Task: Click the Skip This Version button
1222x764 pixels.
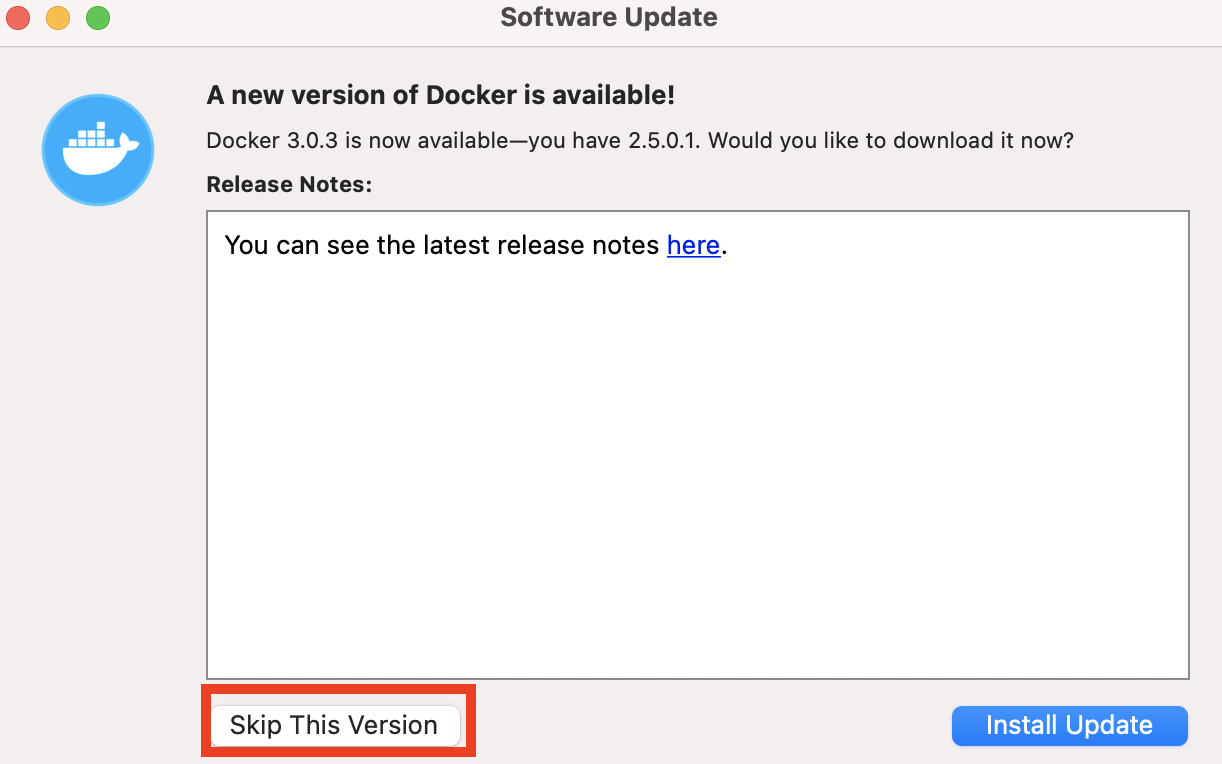Action: (334, 726)
